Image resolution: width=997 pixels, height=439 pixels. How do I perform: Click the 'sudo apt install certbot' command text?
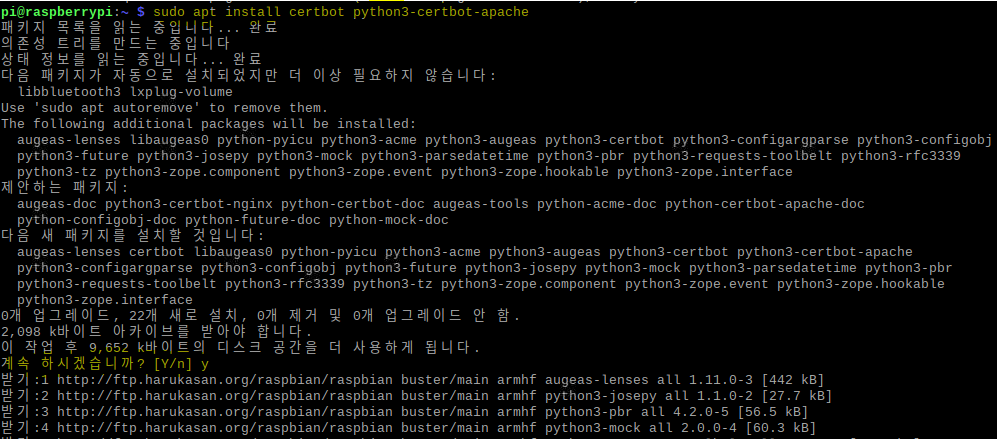coord(250,11)
